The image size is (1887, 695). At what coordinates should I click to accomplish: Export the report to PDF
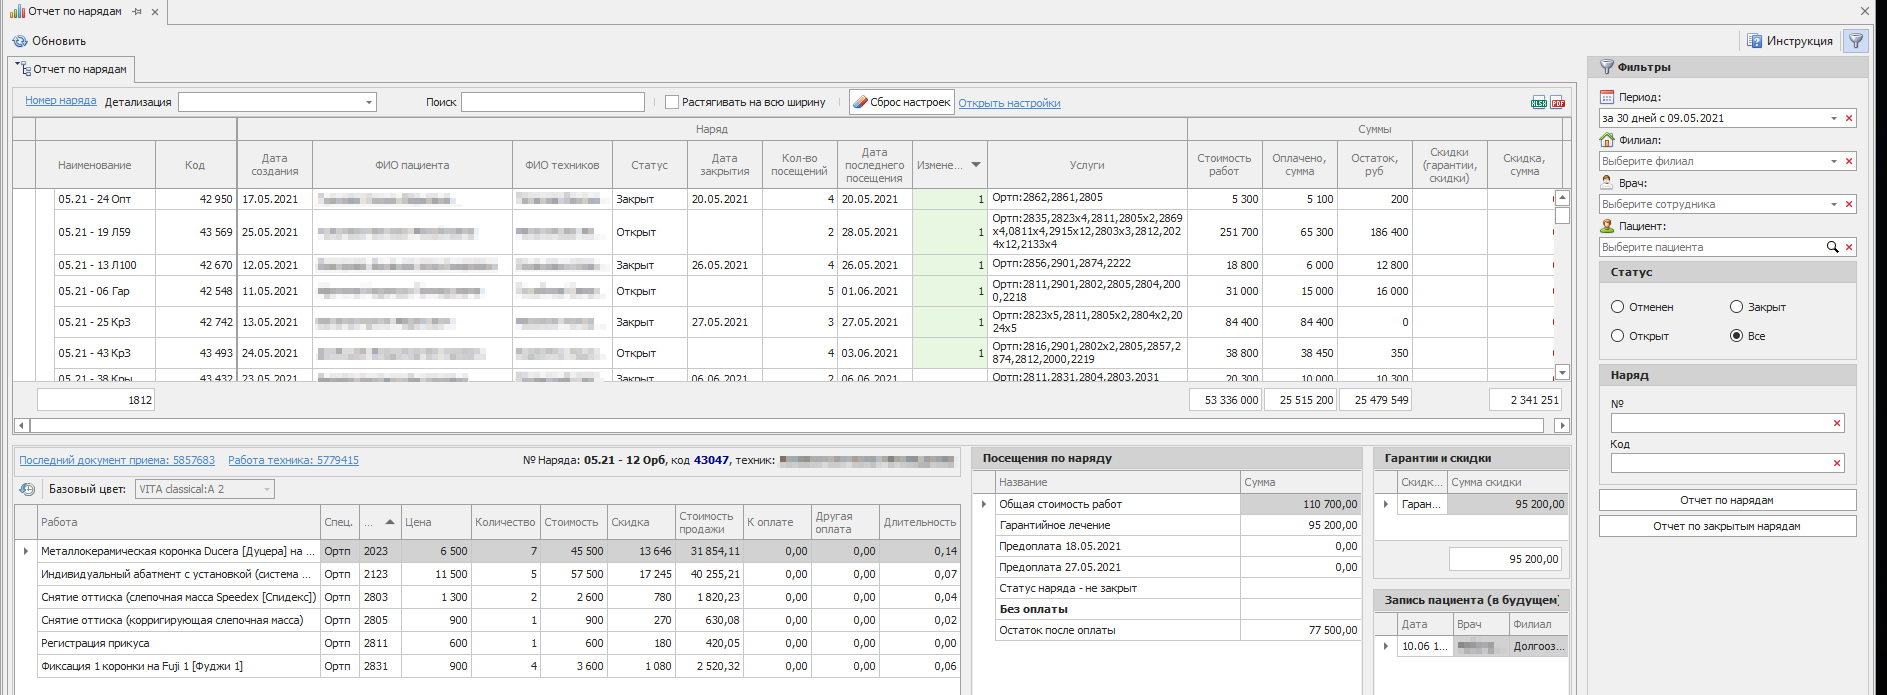click(1558, 103)
